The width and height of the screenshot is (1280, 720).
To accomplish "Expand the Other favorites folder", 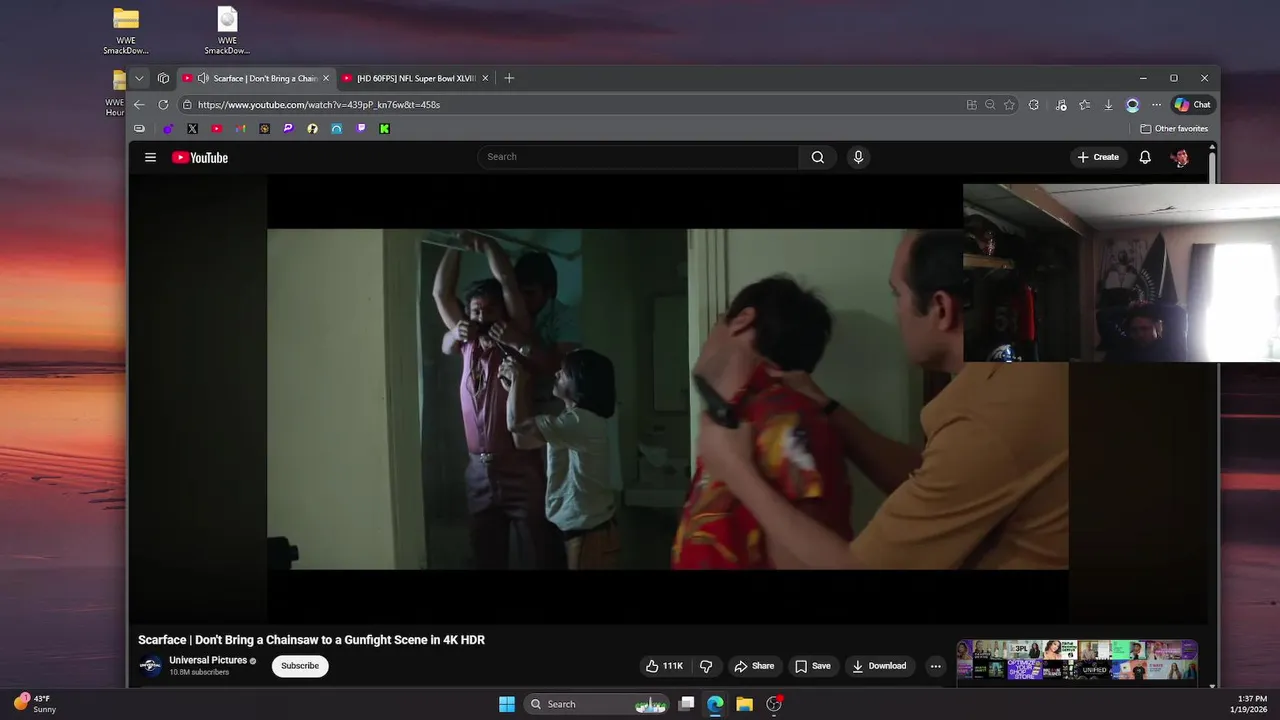I will pos(1174,128).
